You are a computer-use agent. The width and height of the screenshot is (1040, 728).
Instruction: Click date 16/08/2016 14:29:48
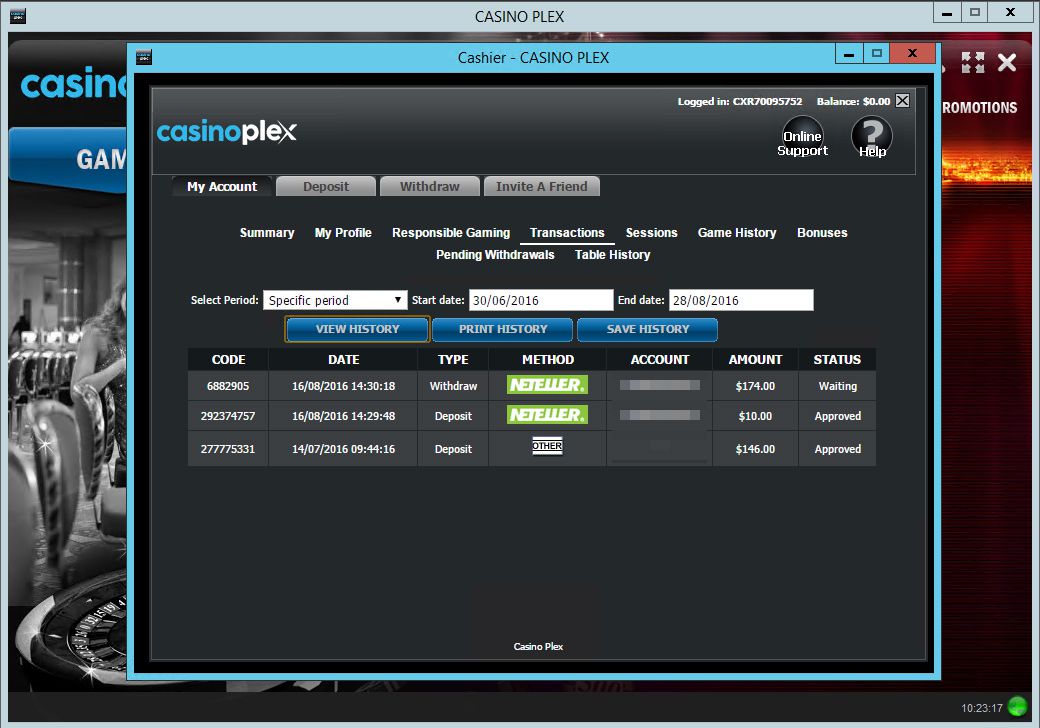pyautogui.click(x=344, y=416)
